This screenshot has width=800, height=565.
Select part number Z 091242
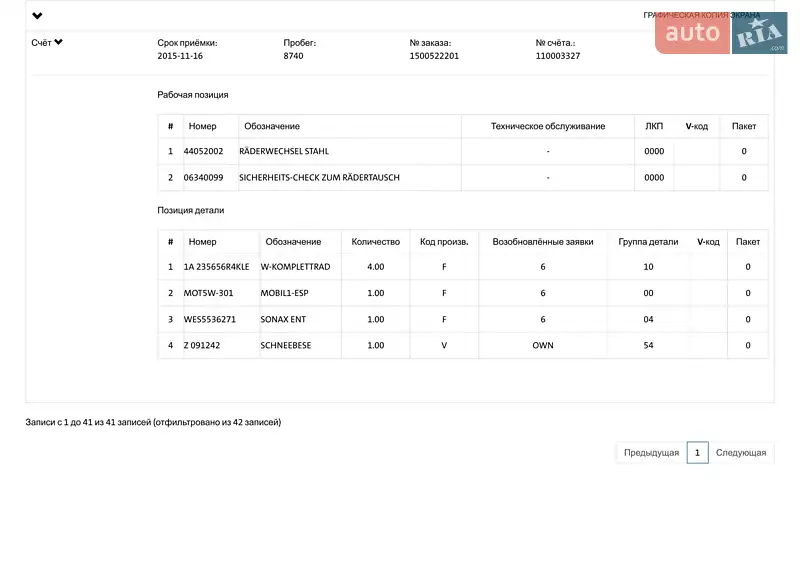coord(202,346)
